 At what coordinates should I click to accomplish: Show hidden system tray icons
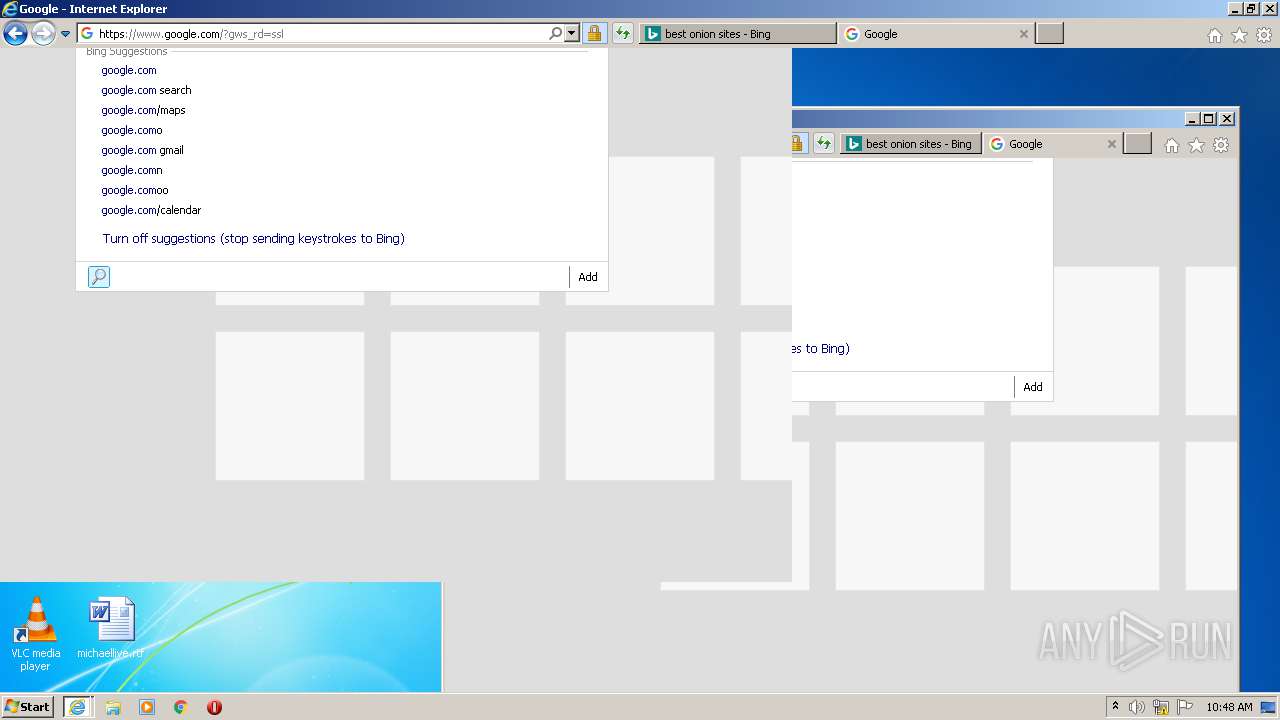pos(1115,707)
